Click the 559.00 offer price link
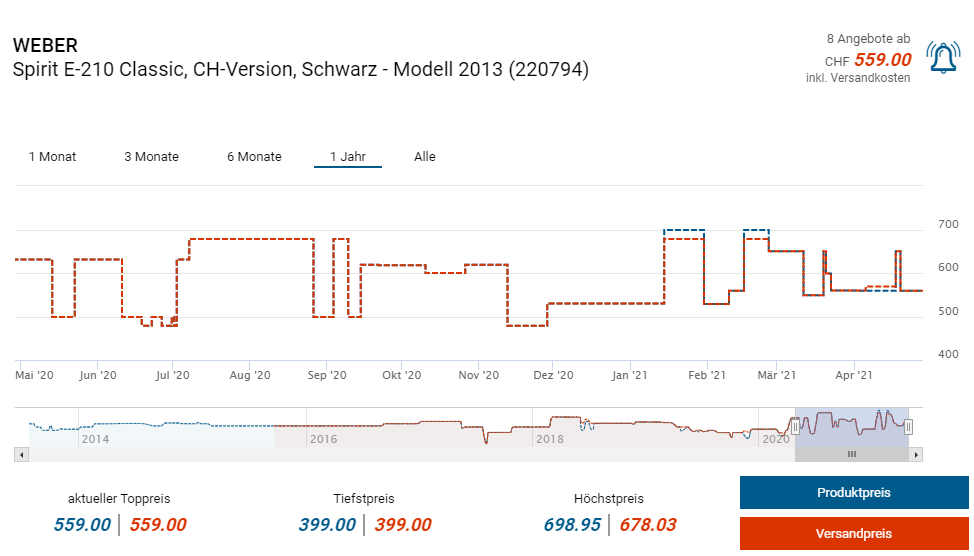Screen dimensions: 974x556 pyautogui.click(x=882, y=60)
